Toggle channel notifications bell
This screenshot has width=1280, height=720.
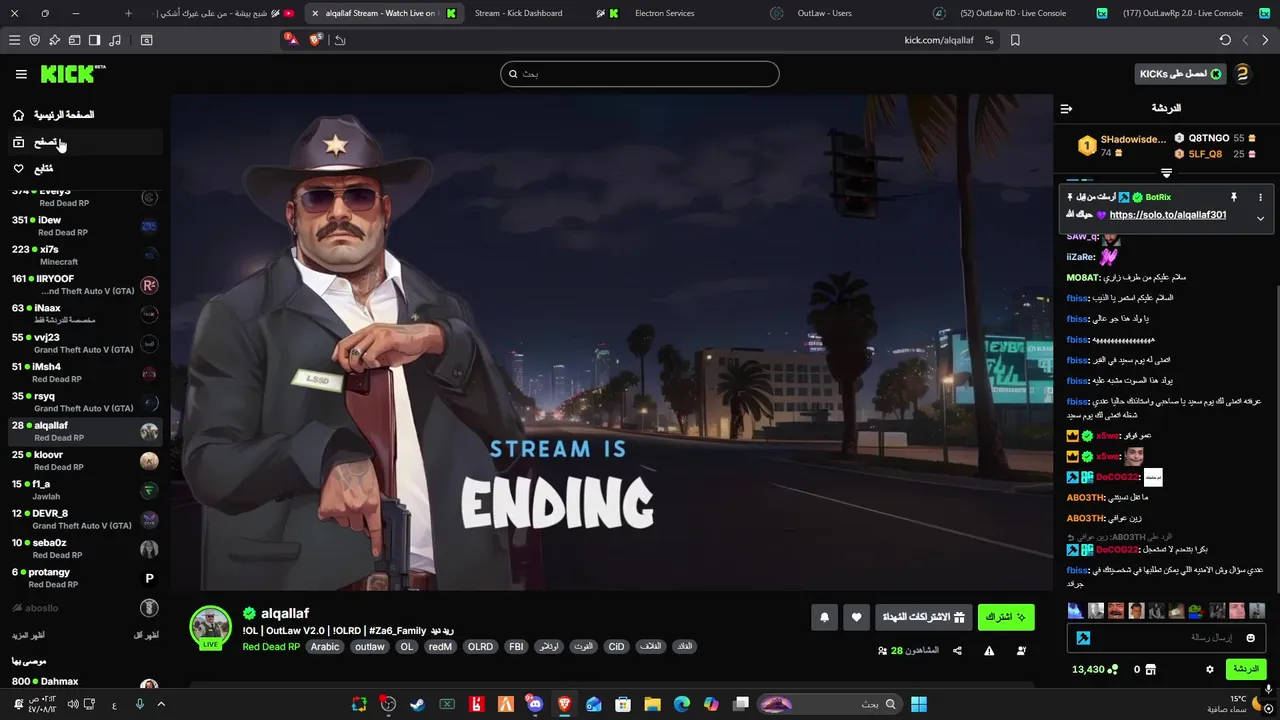(x=824, y=617)
